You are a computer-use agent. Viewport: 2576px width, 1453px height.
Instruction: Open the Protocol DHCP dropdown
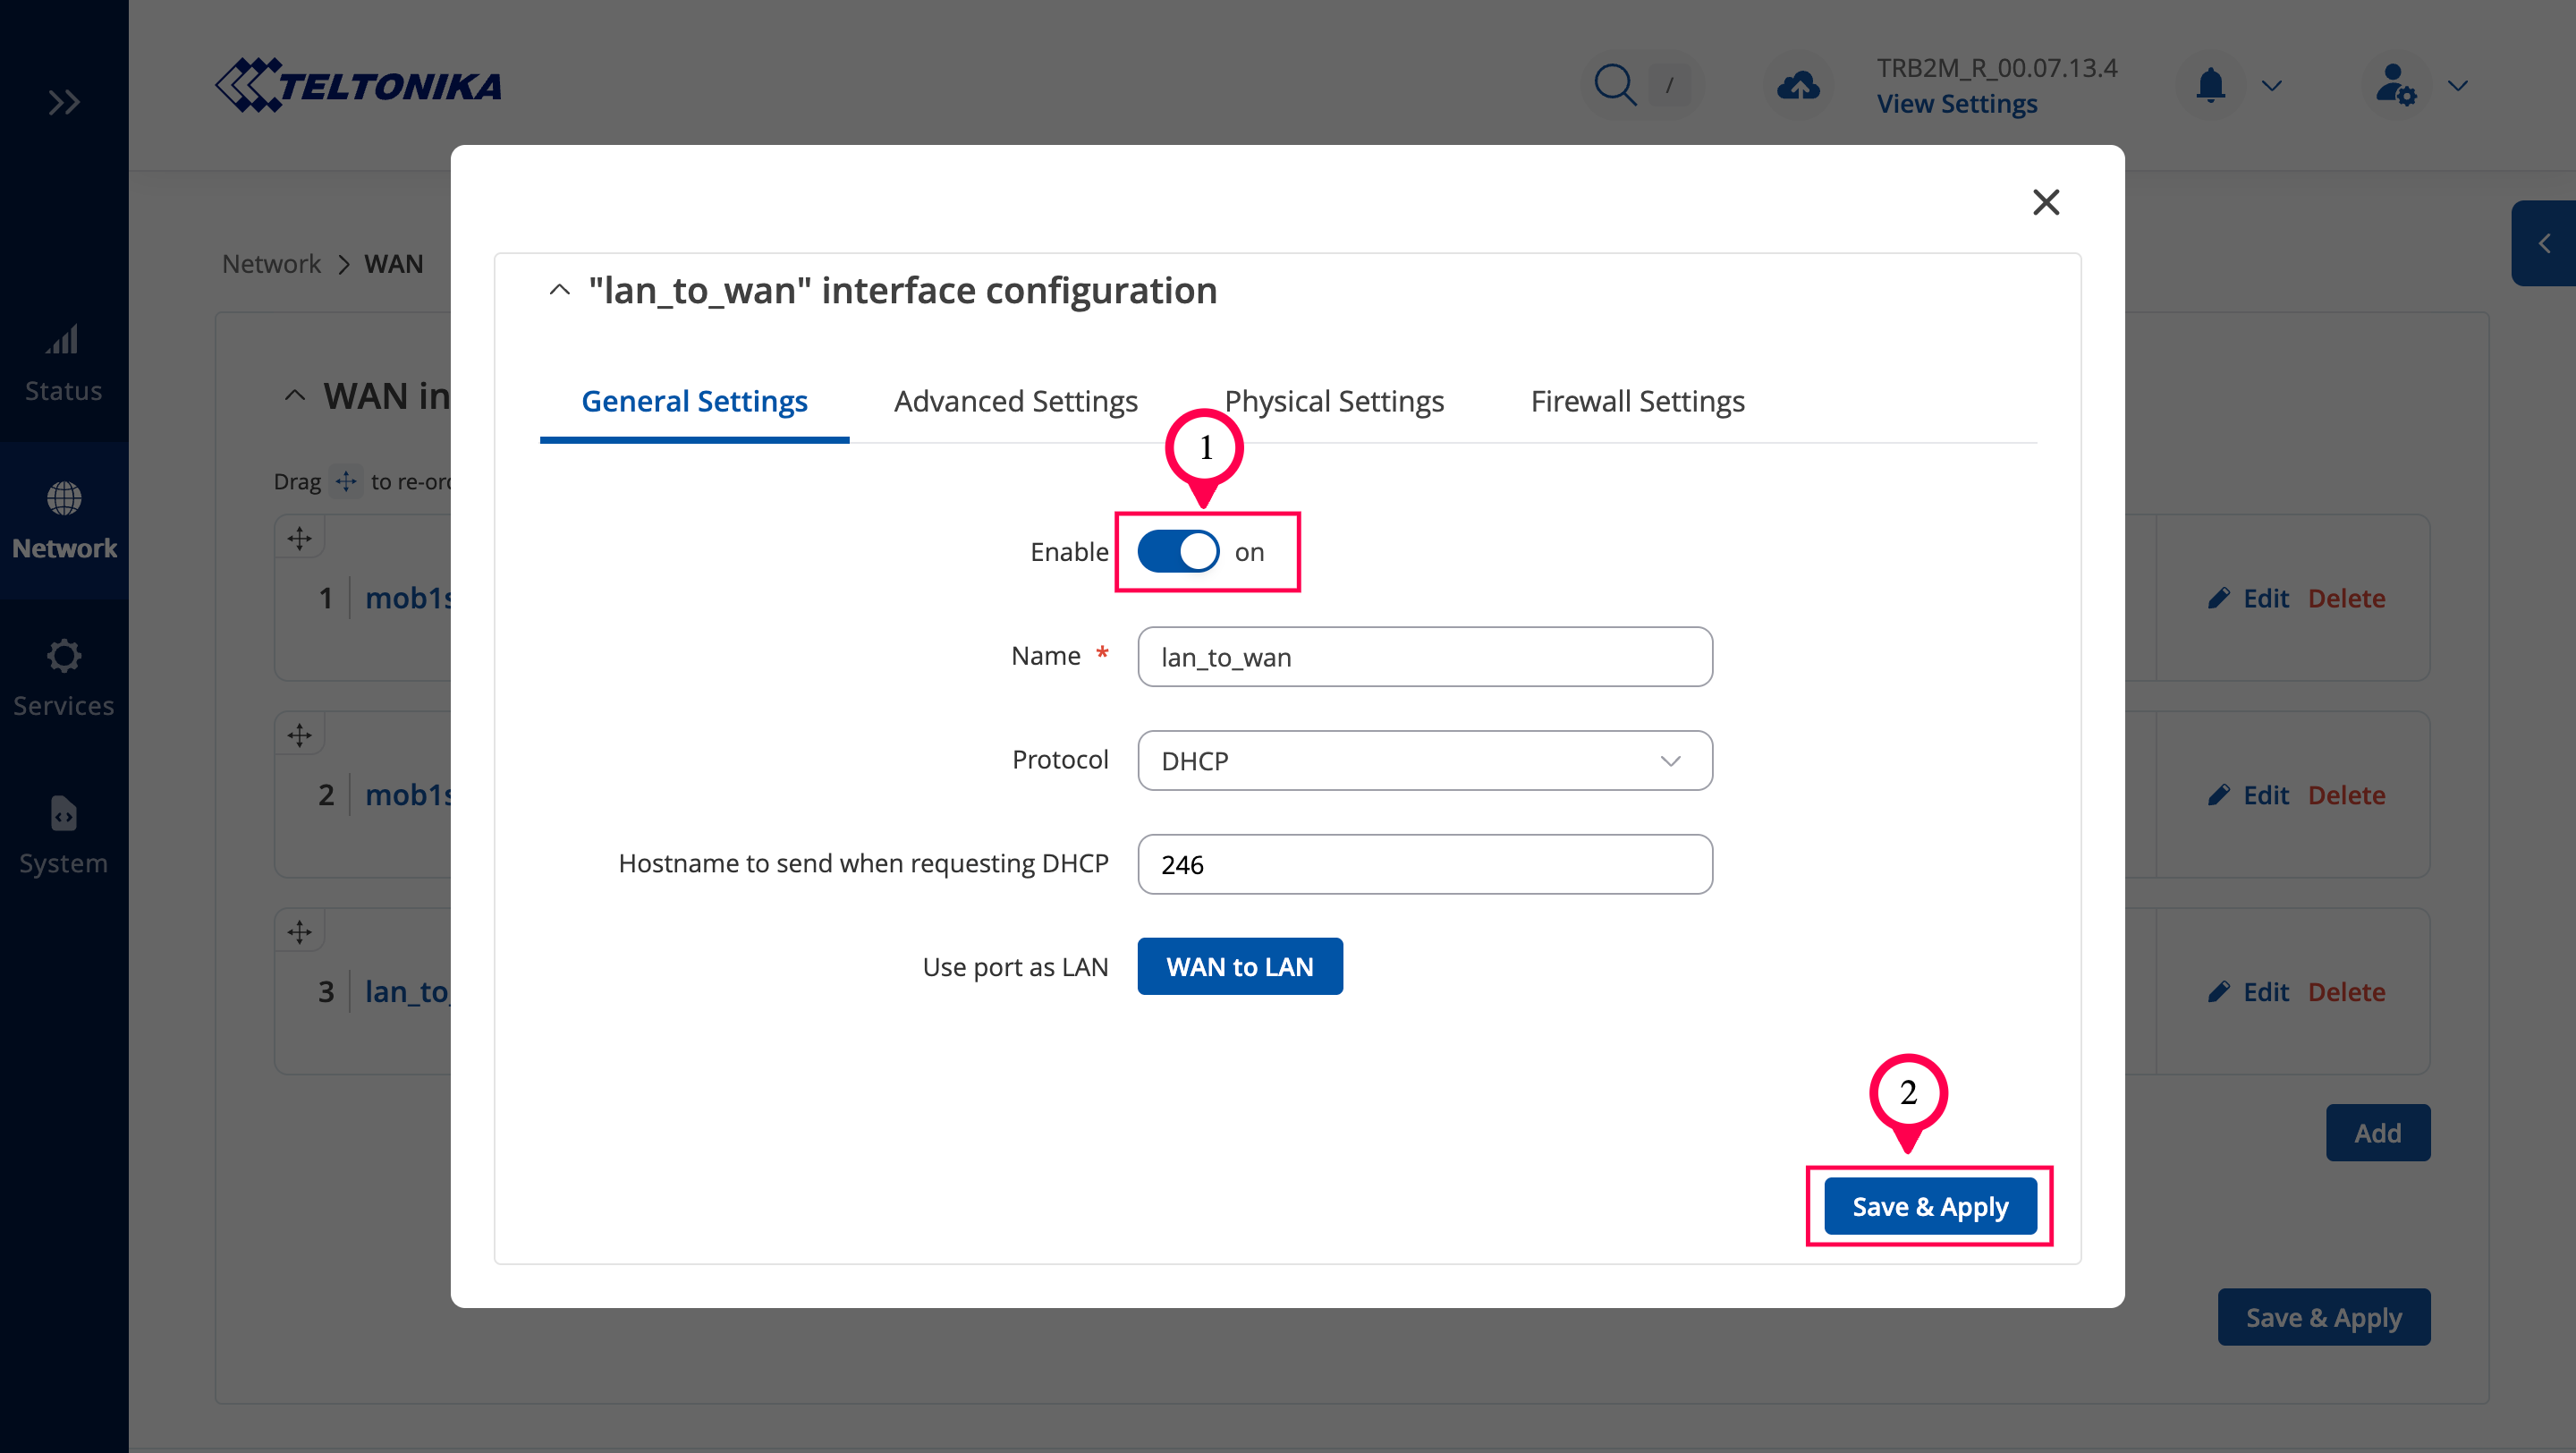1424,761
